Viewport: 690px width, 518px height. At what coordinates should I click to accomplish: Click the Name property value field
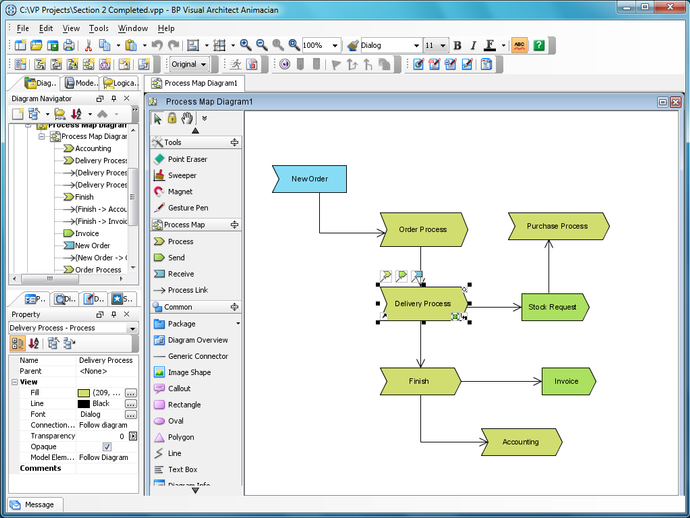tap(107, 360)
